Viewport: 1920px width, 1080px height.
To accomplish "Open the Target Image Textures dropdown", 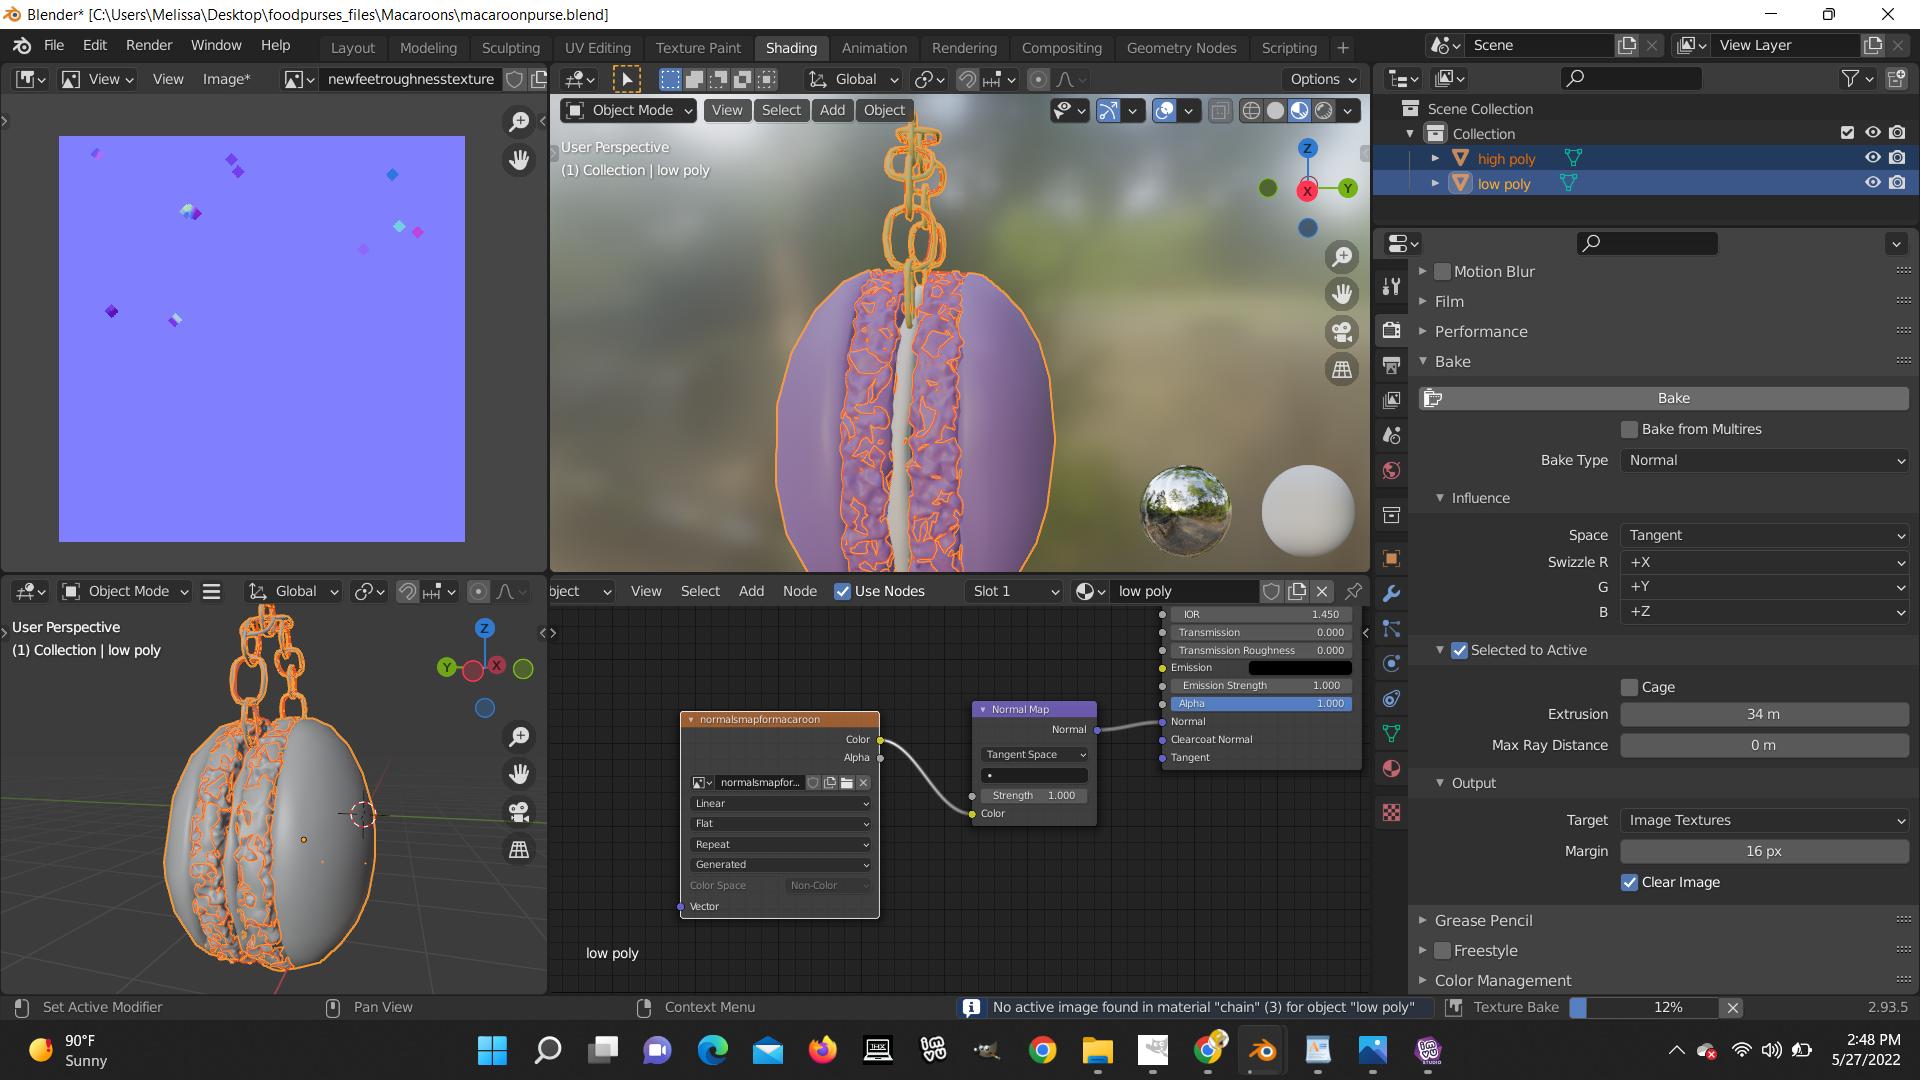I will (1765, 820).
